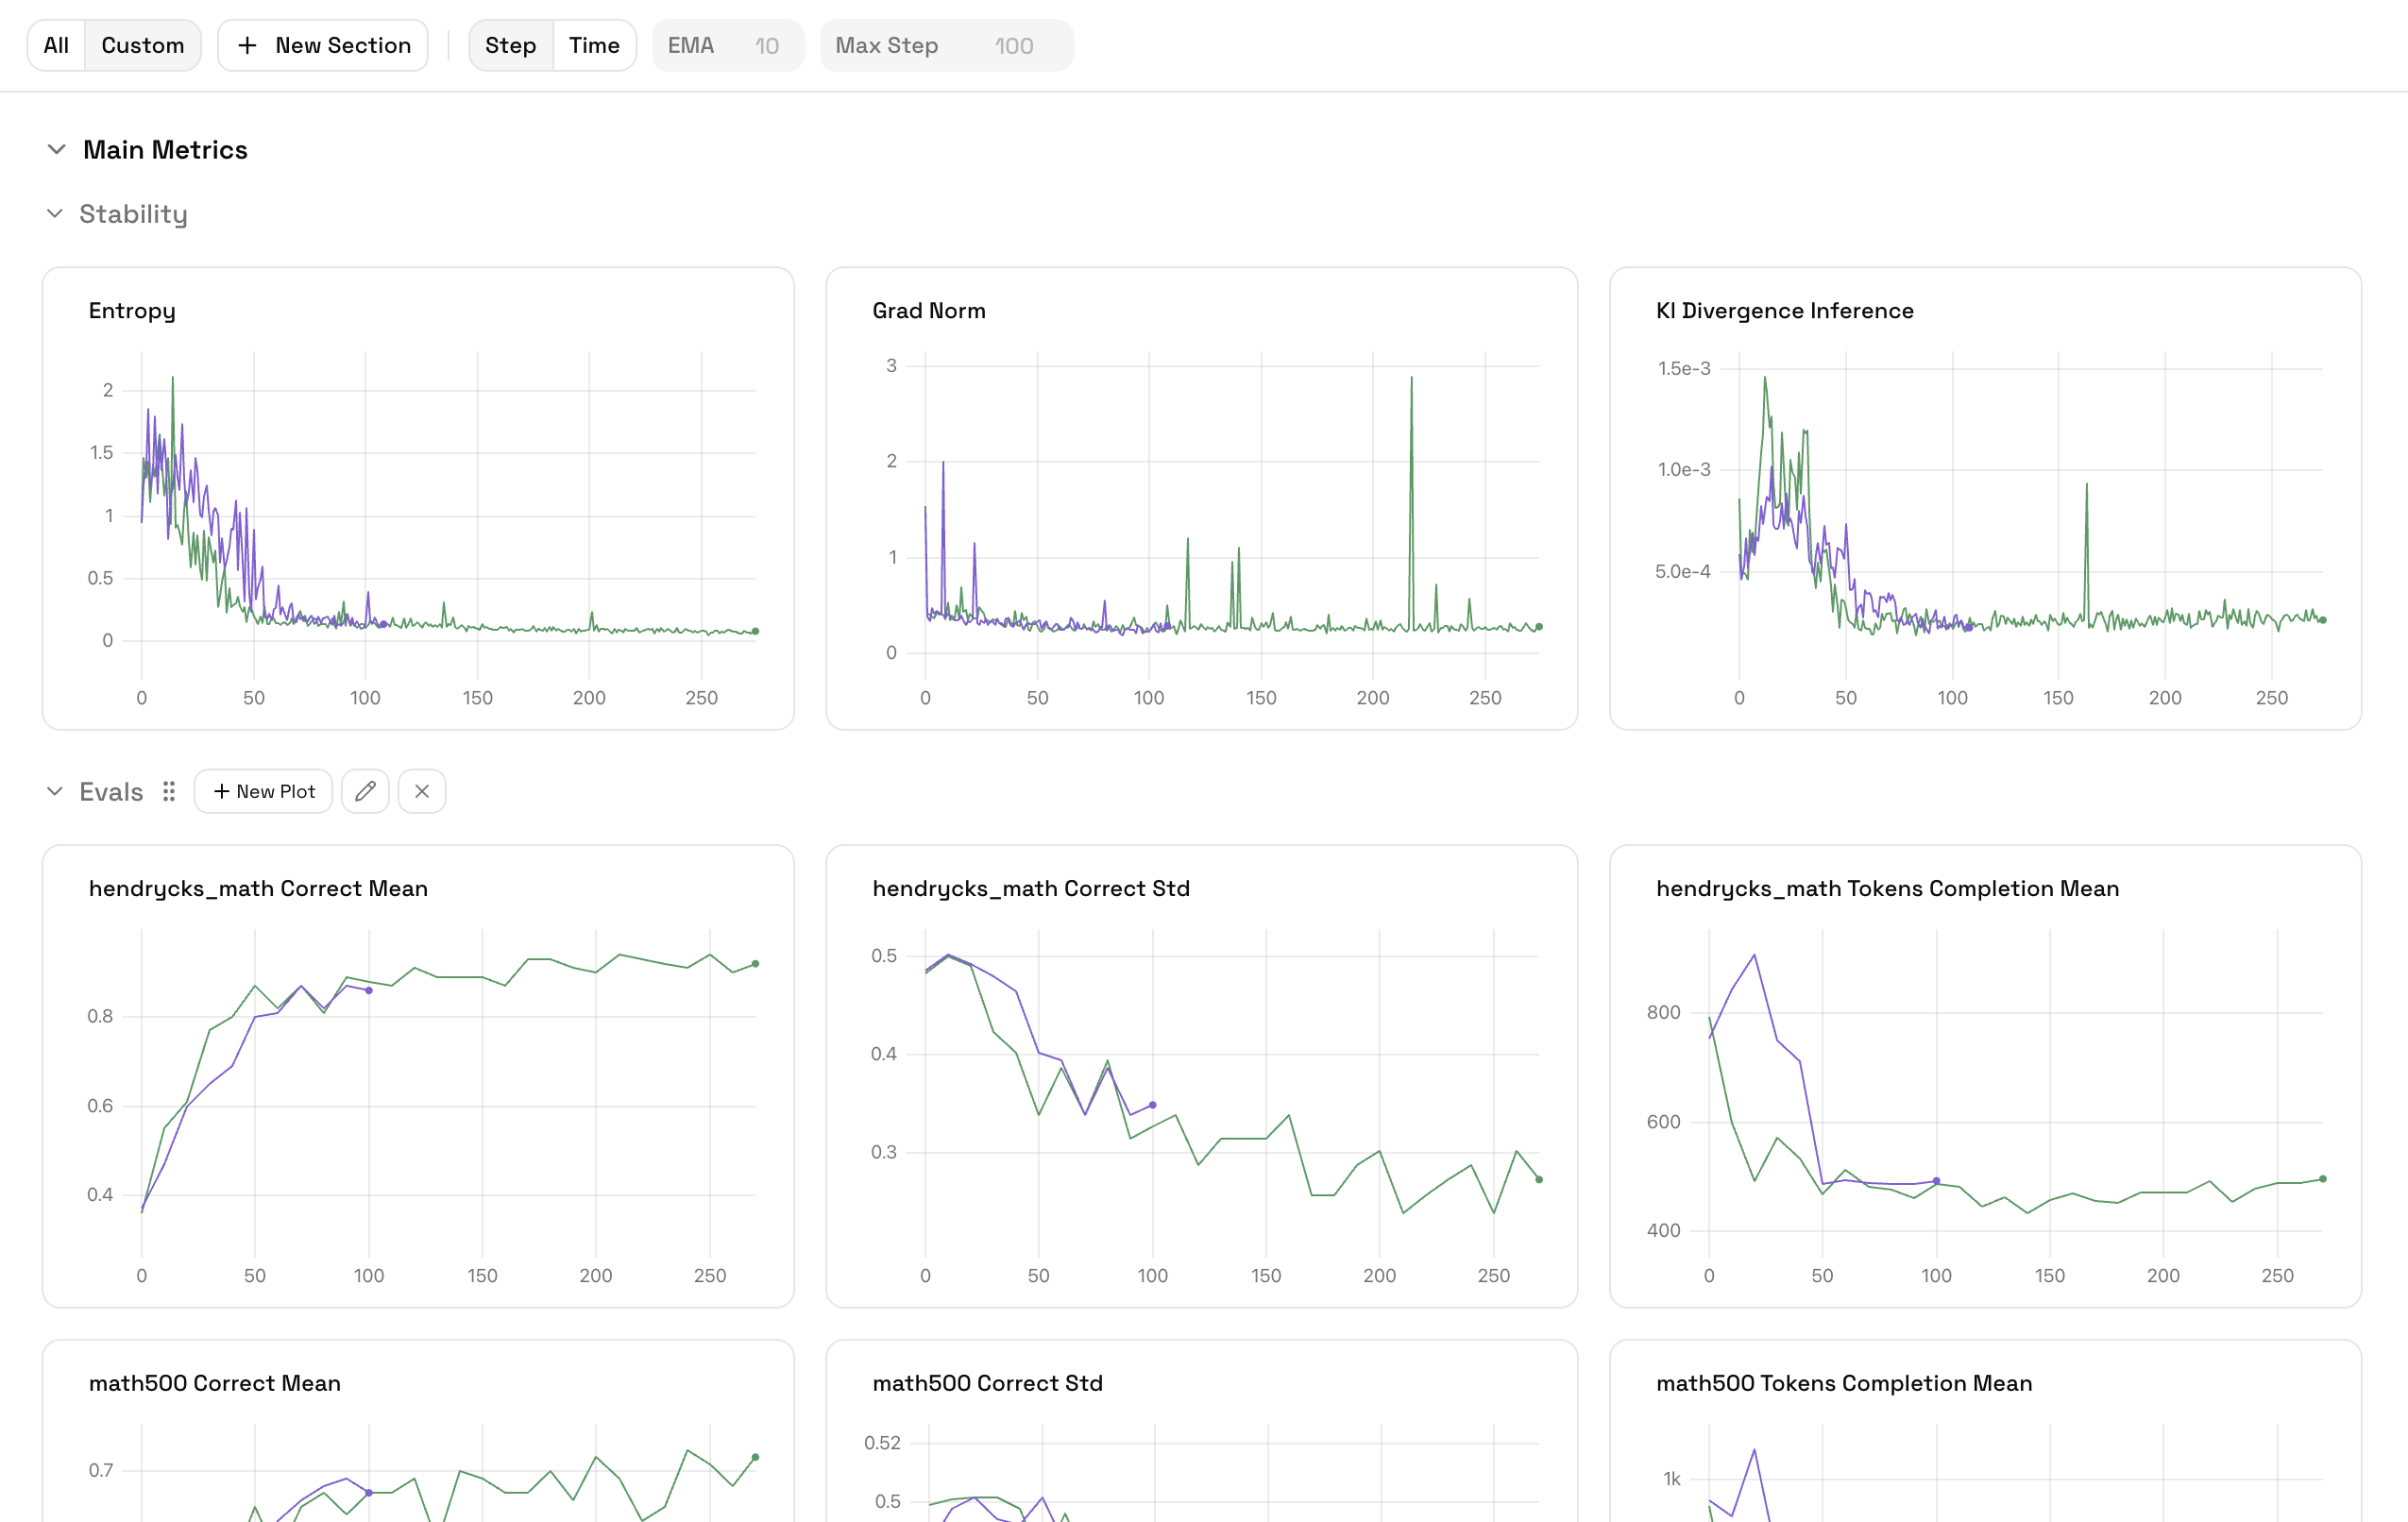The width and height of the screenshot is (2408, 1522).
Task: Click the plus icon in New Section
Action: [x=247, y=45]
